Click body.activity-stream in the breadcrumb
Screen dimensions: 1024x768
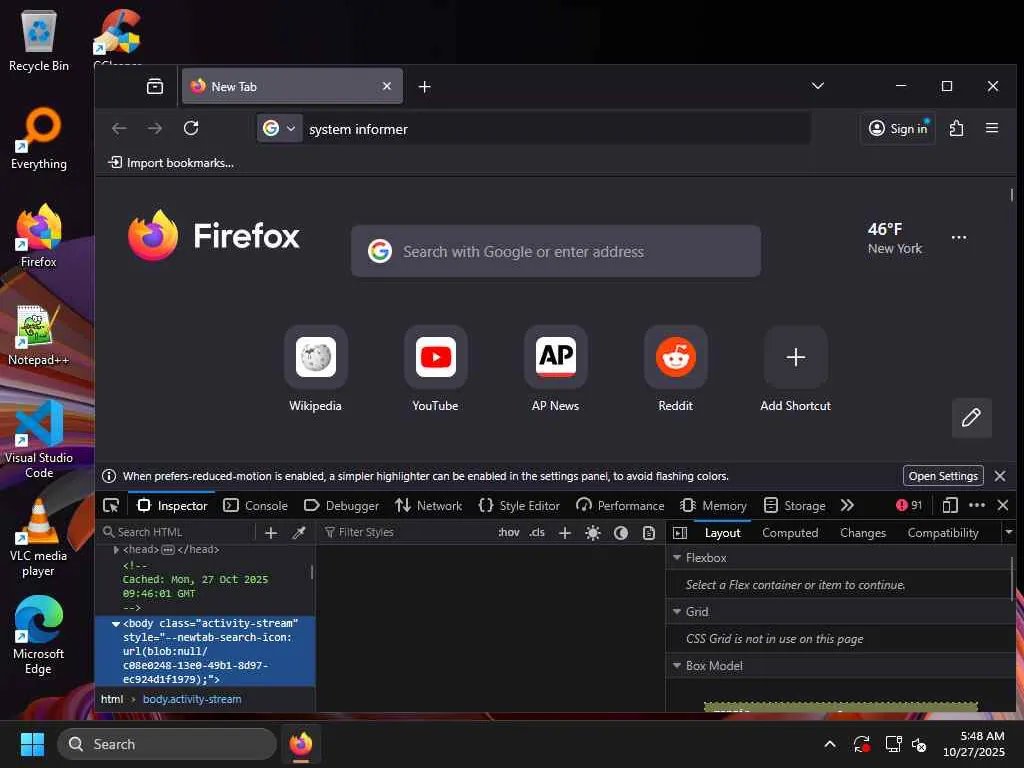click(x=192, y=699)
